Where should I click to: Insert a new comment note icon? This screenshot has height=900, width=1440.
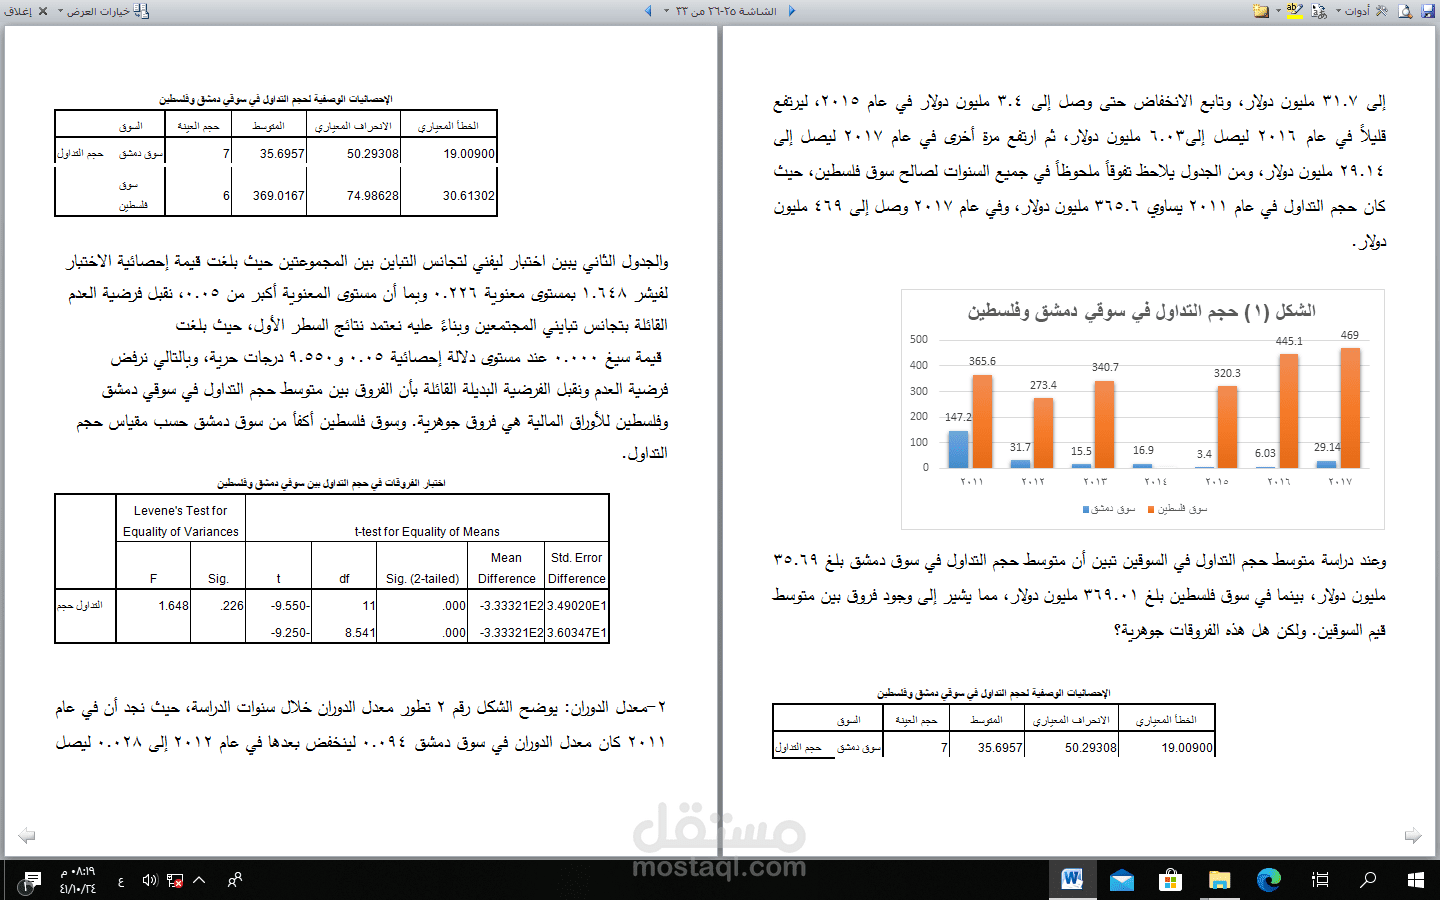[x=1261, y=11]
